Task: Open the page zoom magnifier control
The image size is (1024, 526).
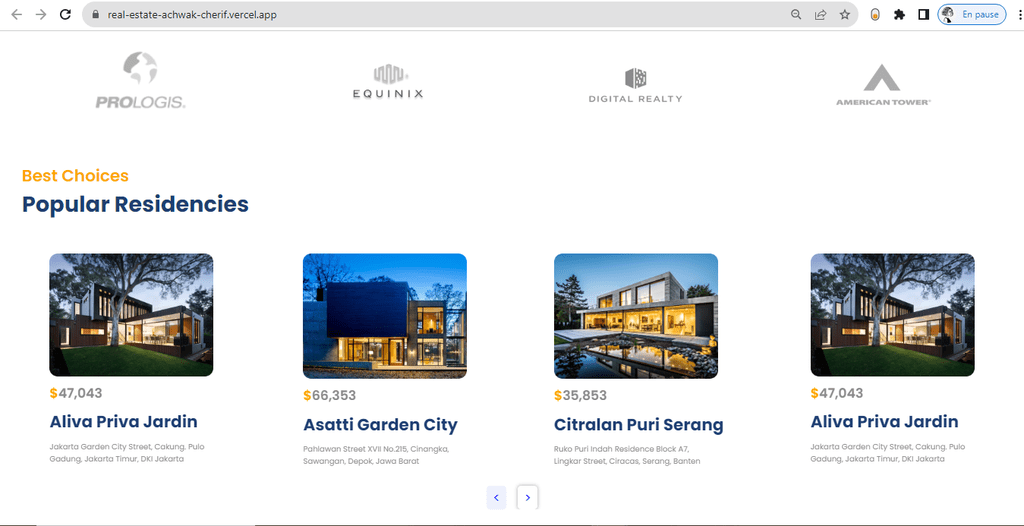Action: 796,14
